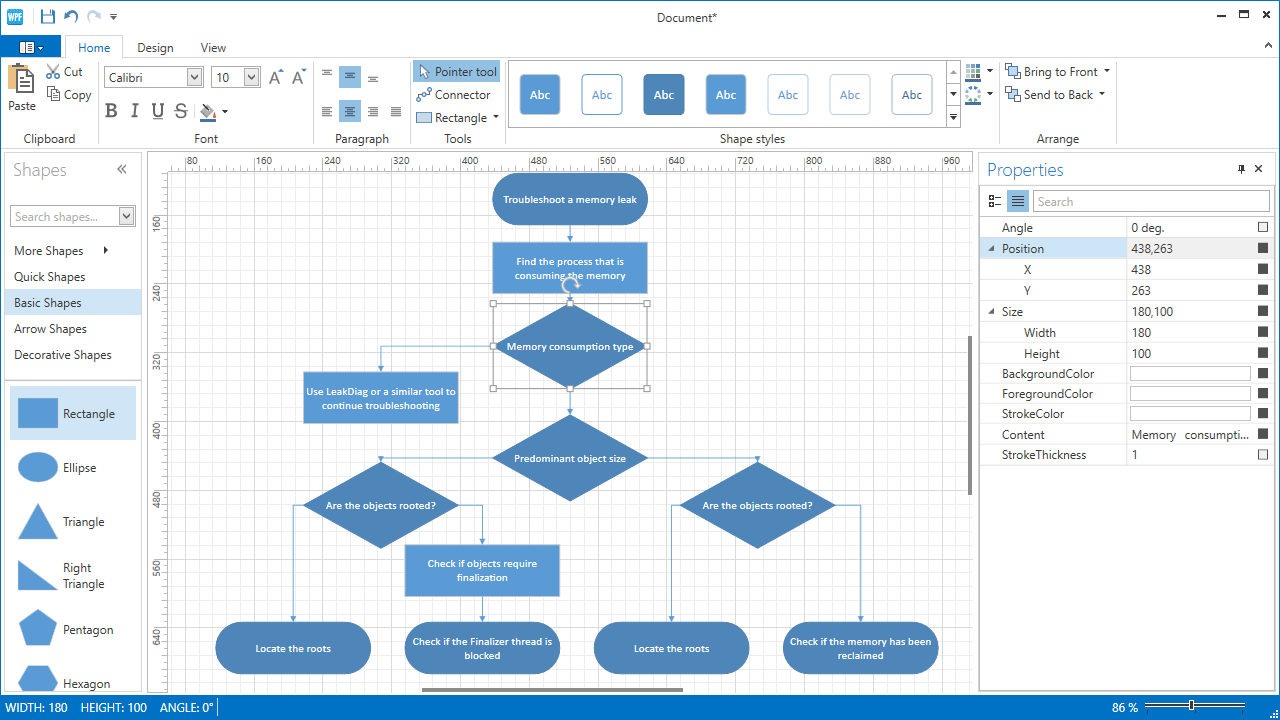Toggle Bold formatting
The image size is (1280, 720).
[111, 111]
